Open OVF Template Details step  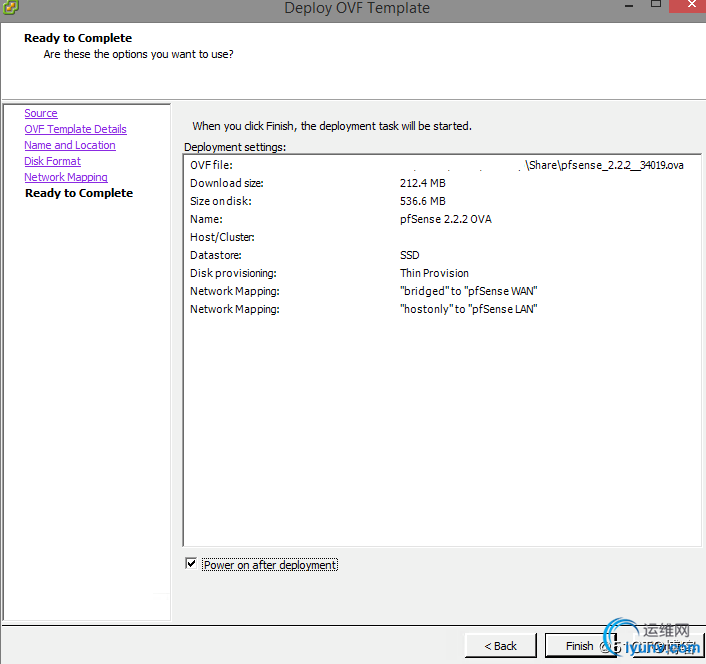click(x=75, y=129)
